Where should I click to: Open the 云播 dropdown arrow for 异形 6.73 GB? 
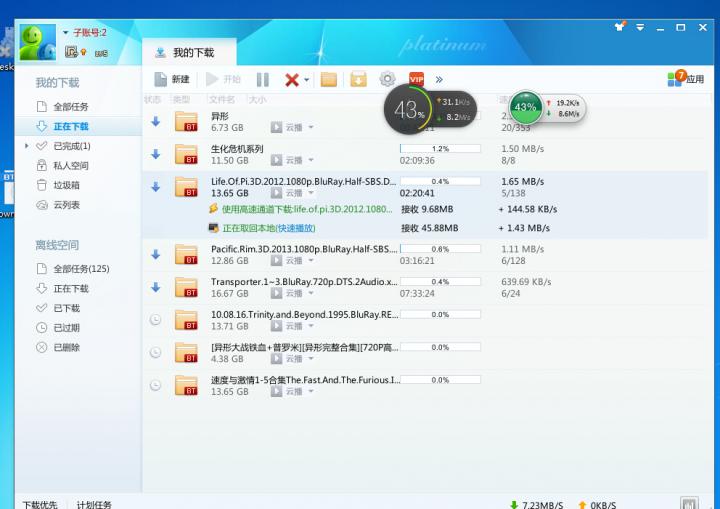[311, 127]
